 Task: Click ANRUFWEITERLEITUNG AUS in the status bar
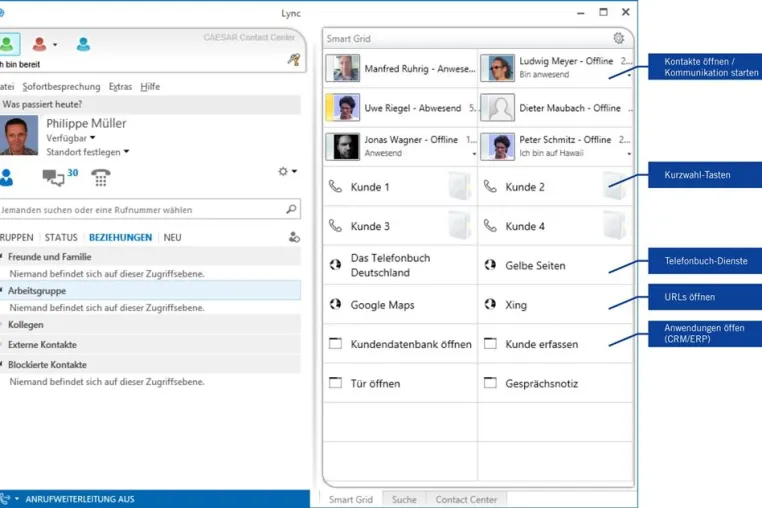(x=80, y=499)
